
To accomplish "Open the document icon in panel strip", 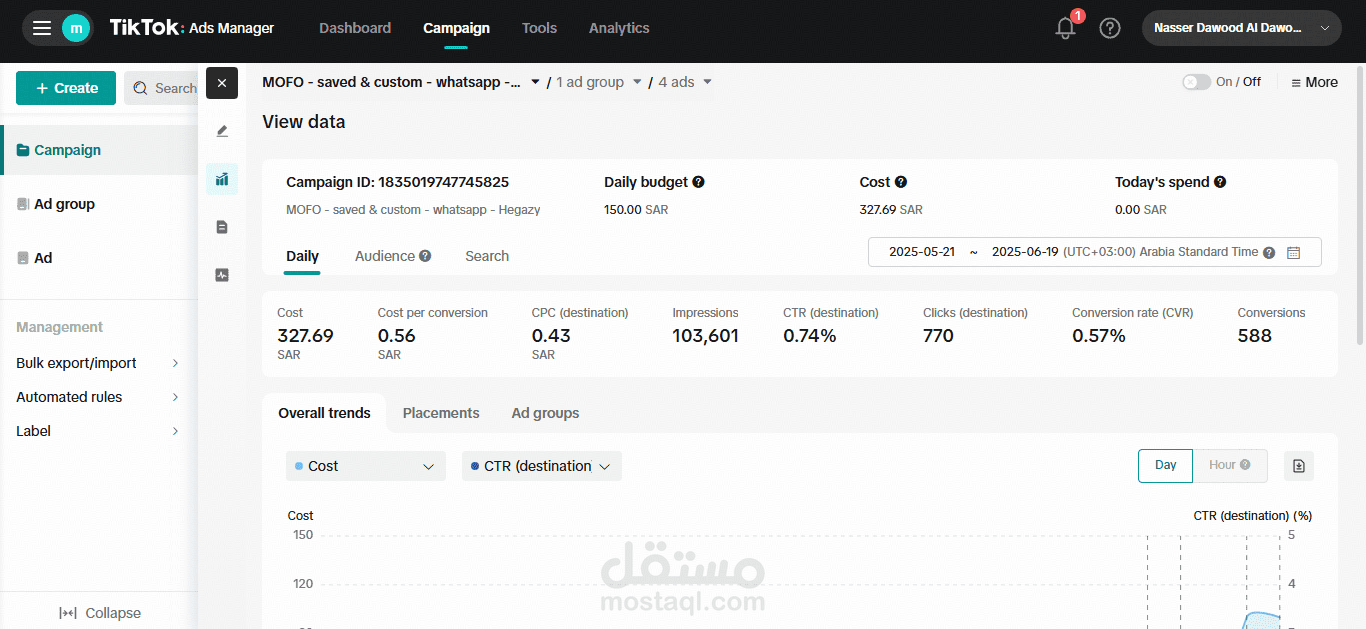I will click(222, 227).
